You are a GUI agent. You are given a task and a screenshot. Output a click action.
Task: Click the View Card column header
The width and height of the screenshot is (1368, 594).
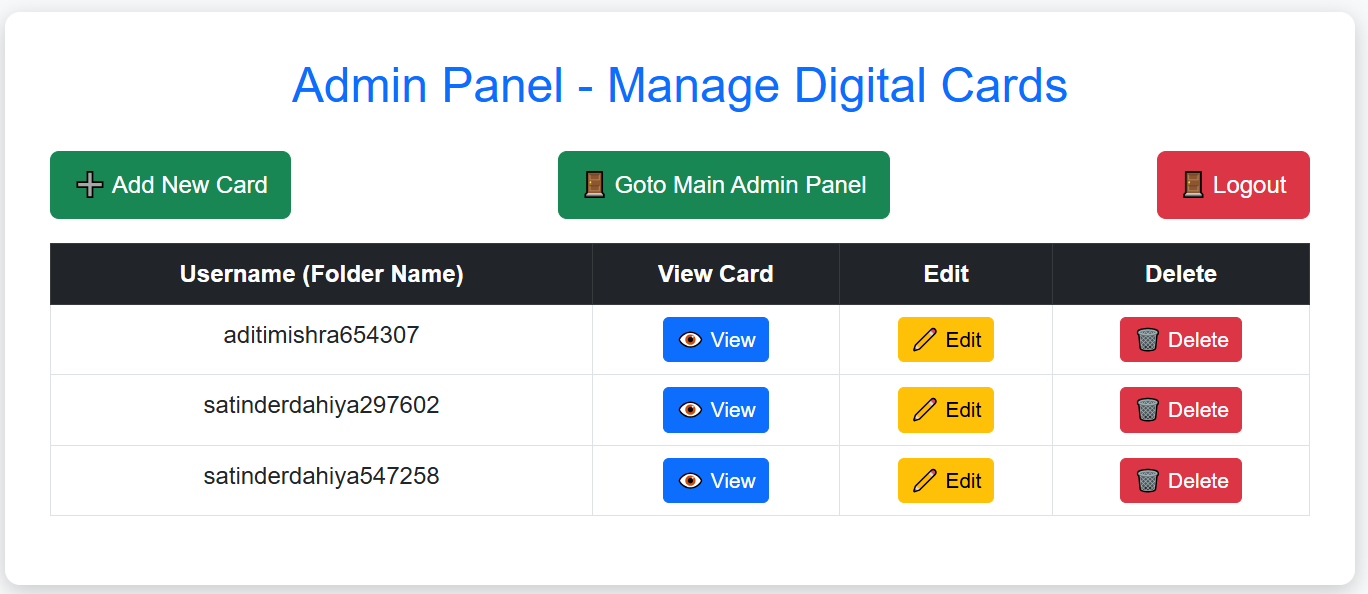(715, 273)
